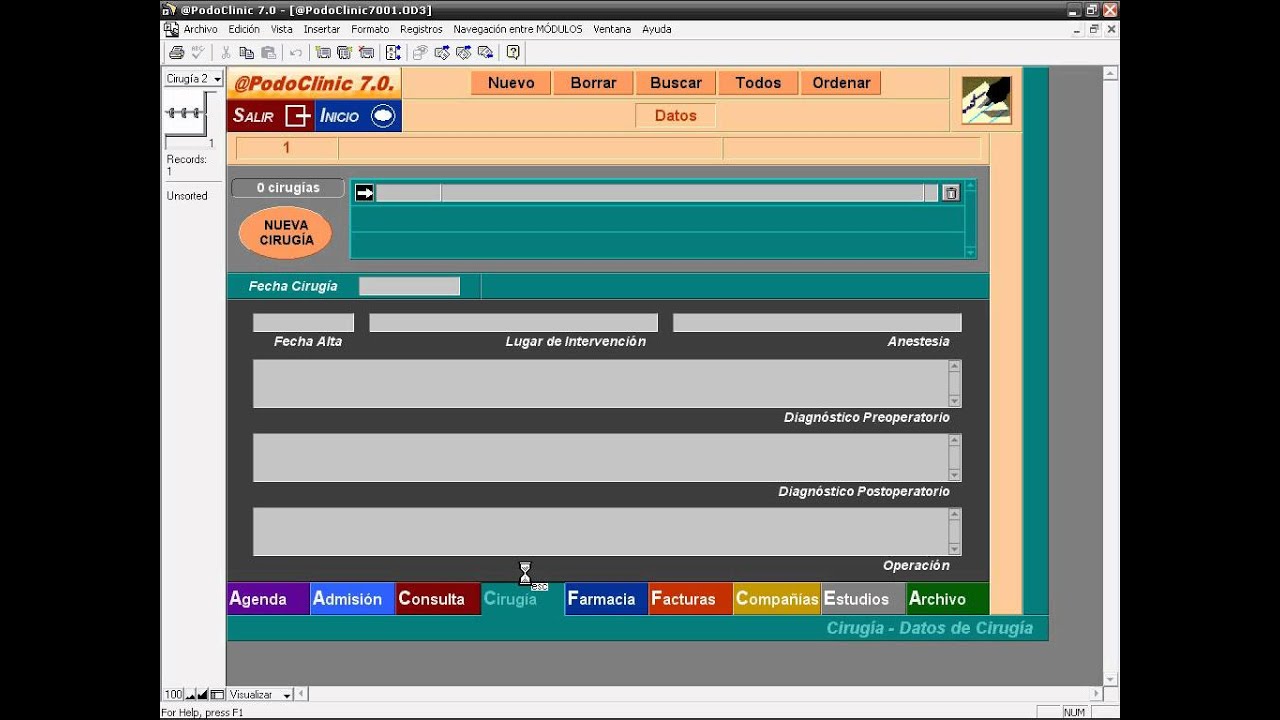Click the Borrar button
The height and width of the screenshot is (720, 1280).
click(x=593, y=83)
